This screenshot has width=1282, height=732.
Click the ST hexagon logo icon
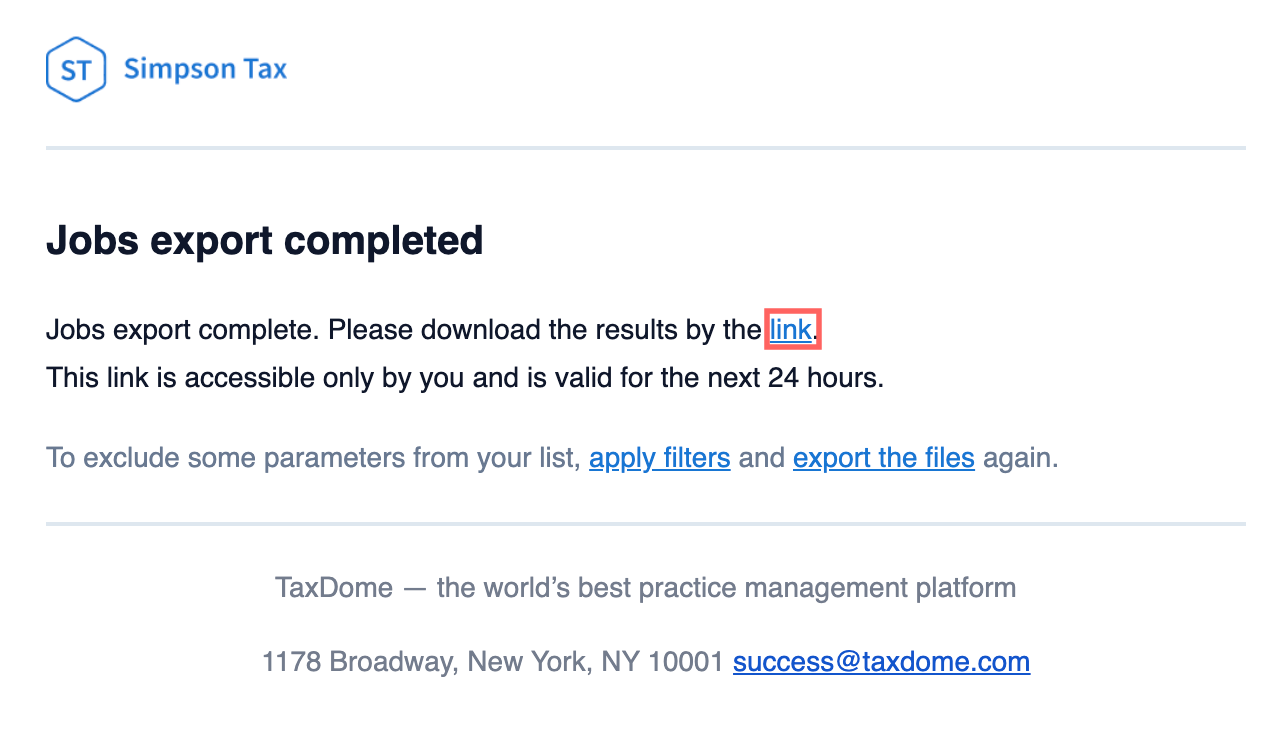pos(76,70)
